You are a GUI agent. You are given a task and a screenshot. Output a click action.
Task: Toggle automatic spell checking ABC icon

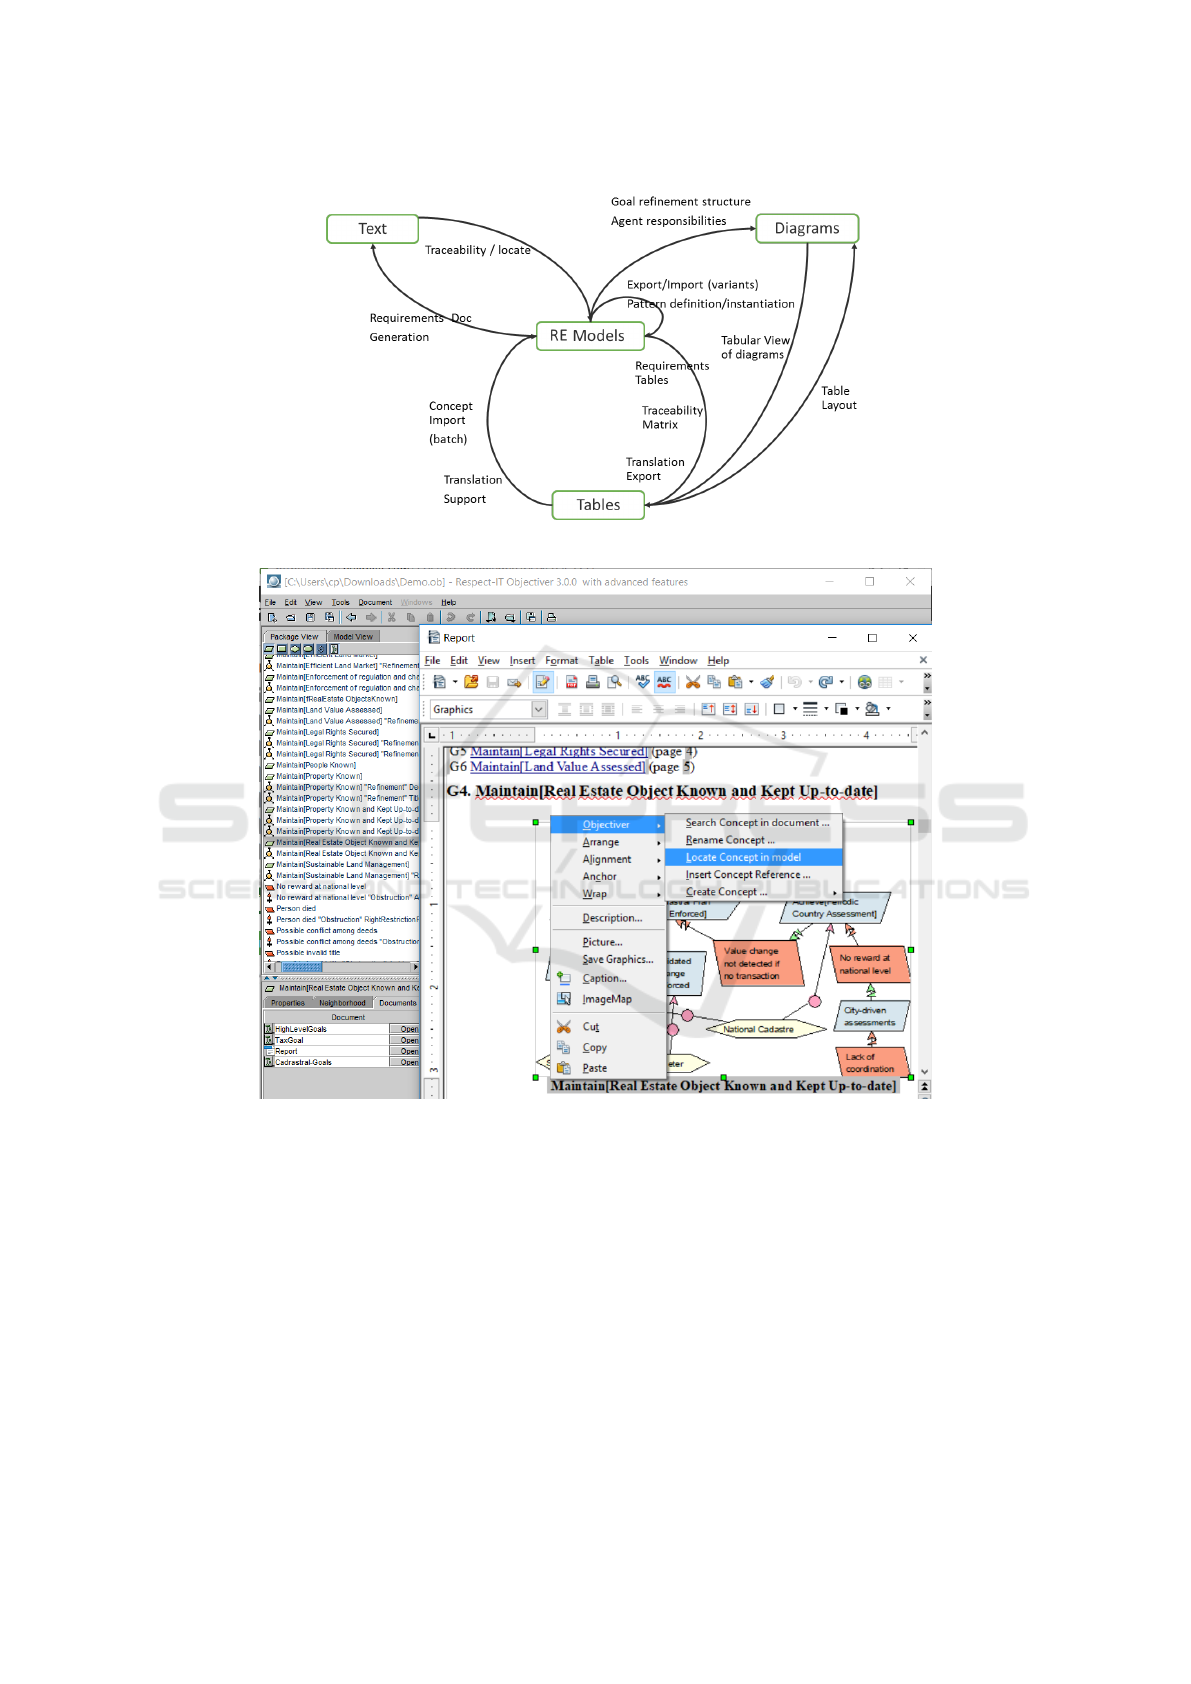click(664, 682)
